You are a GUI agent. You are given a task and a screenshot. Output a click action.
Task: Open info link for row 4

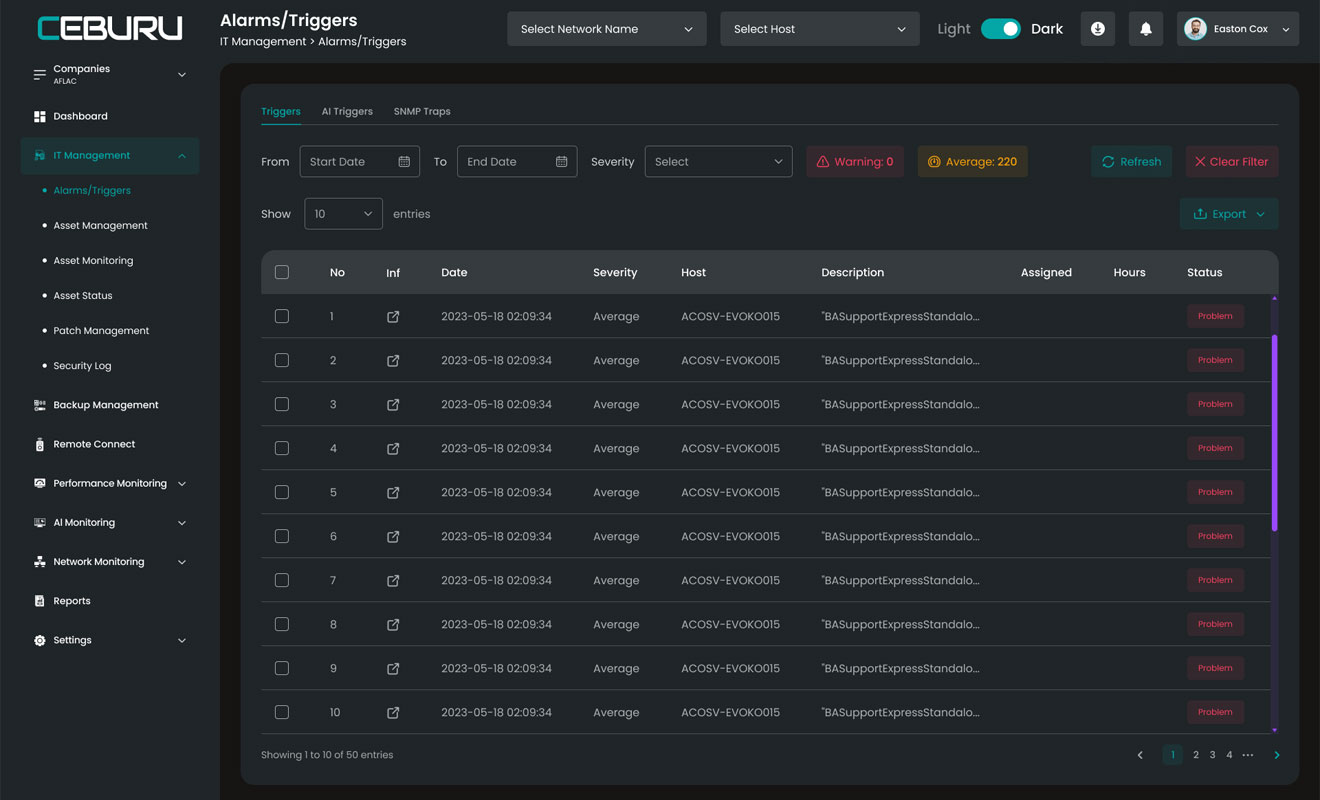point(393,448)
